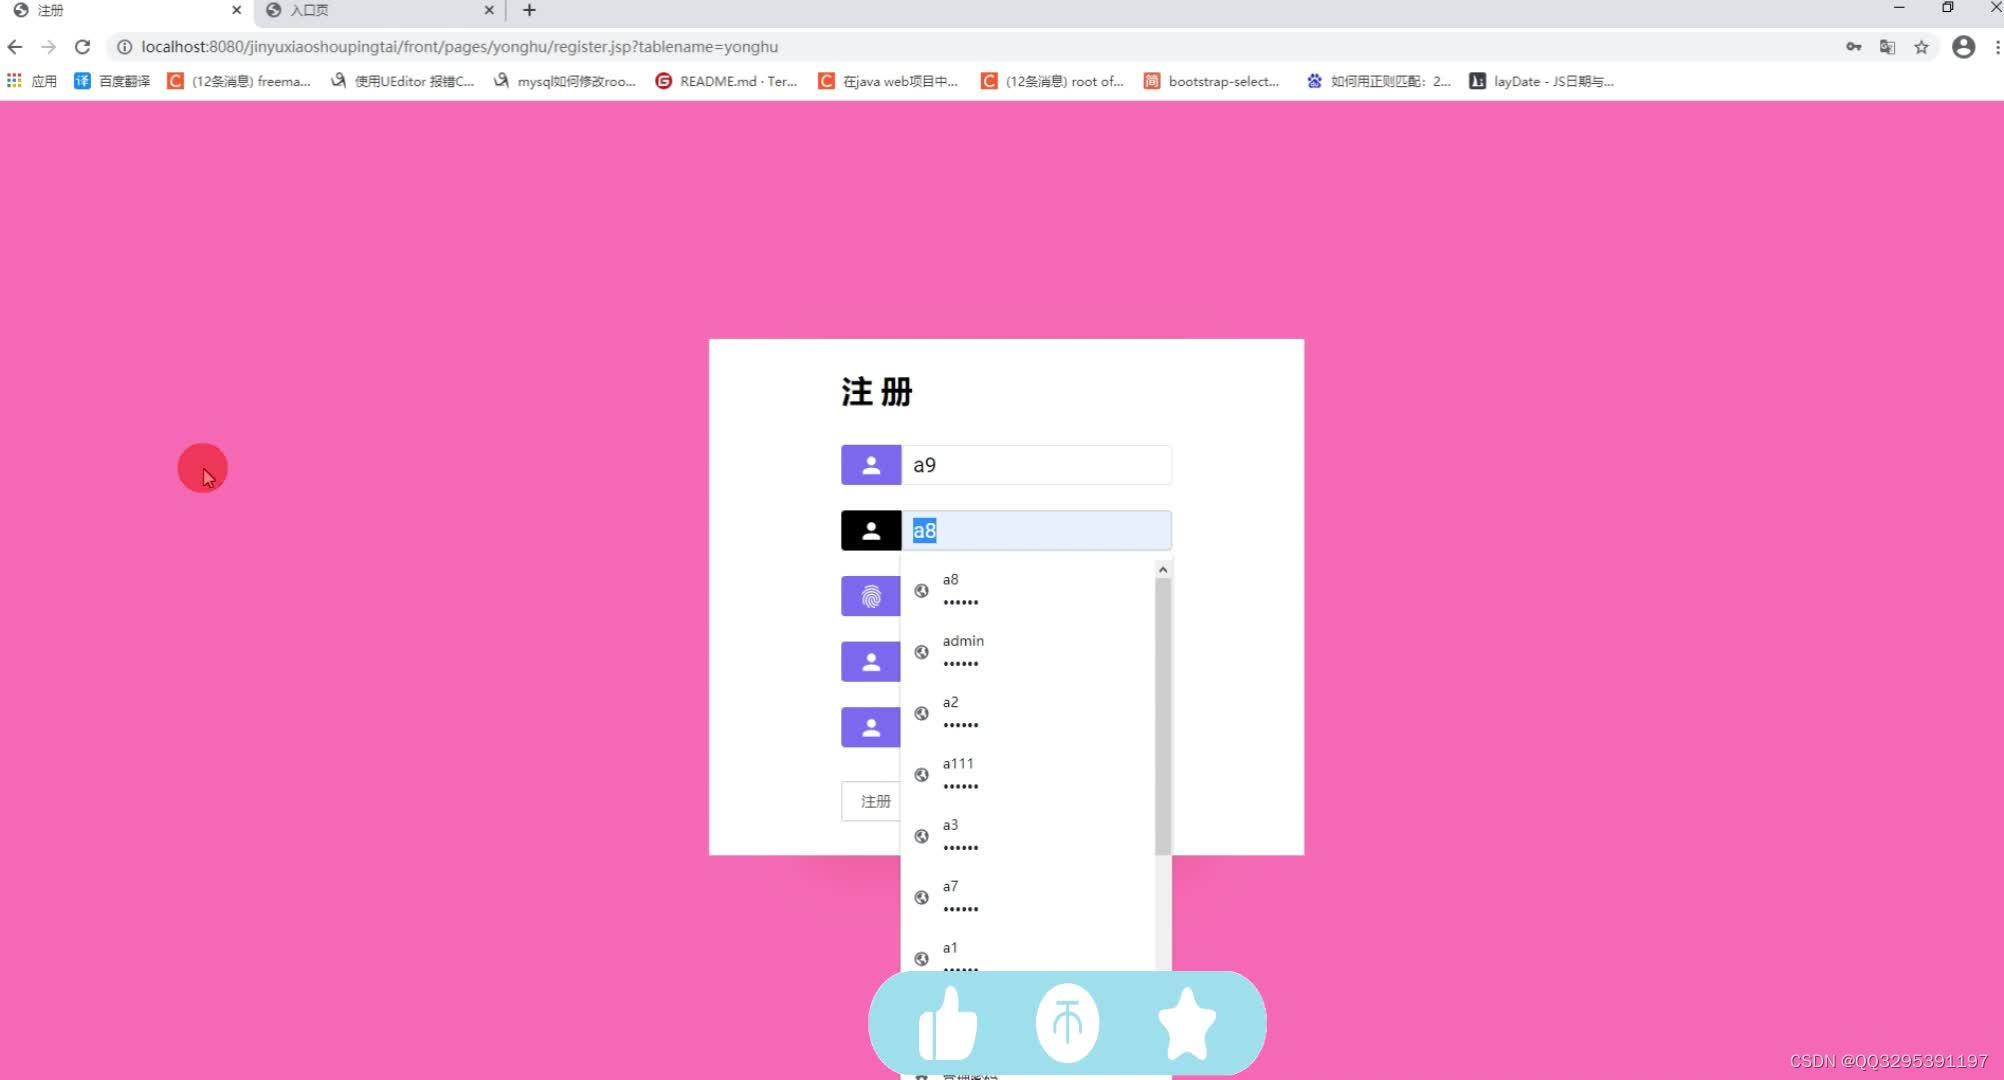
Task: Click the address bar URL
Action: coord(460,47)
